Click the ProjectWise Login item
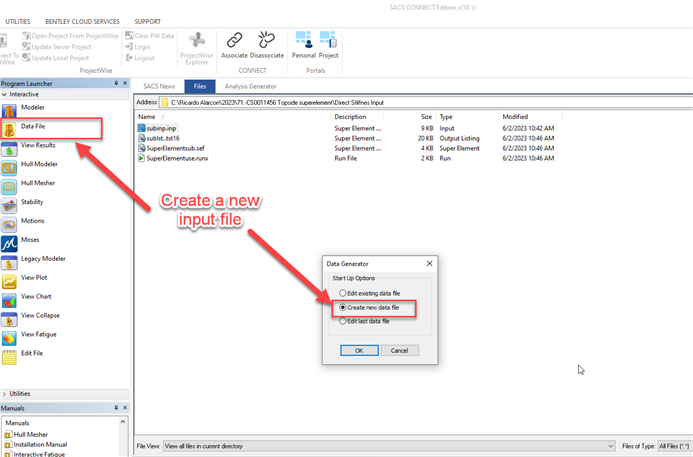The width and height of the screenshot is (693, 457). point(138,47)
